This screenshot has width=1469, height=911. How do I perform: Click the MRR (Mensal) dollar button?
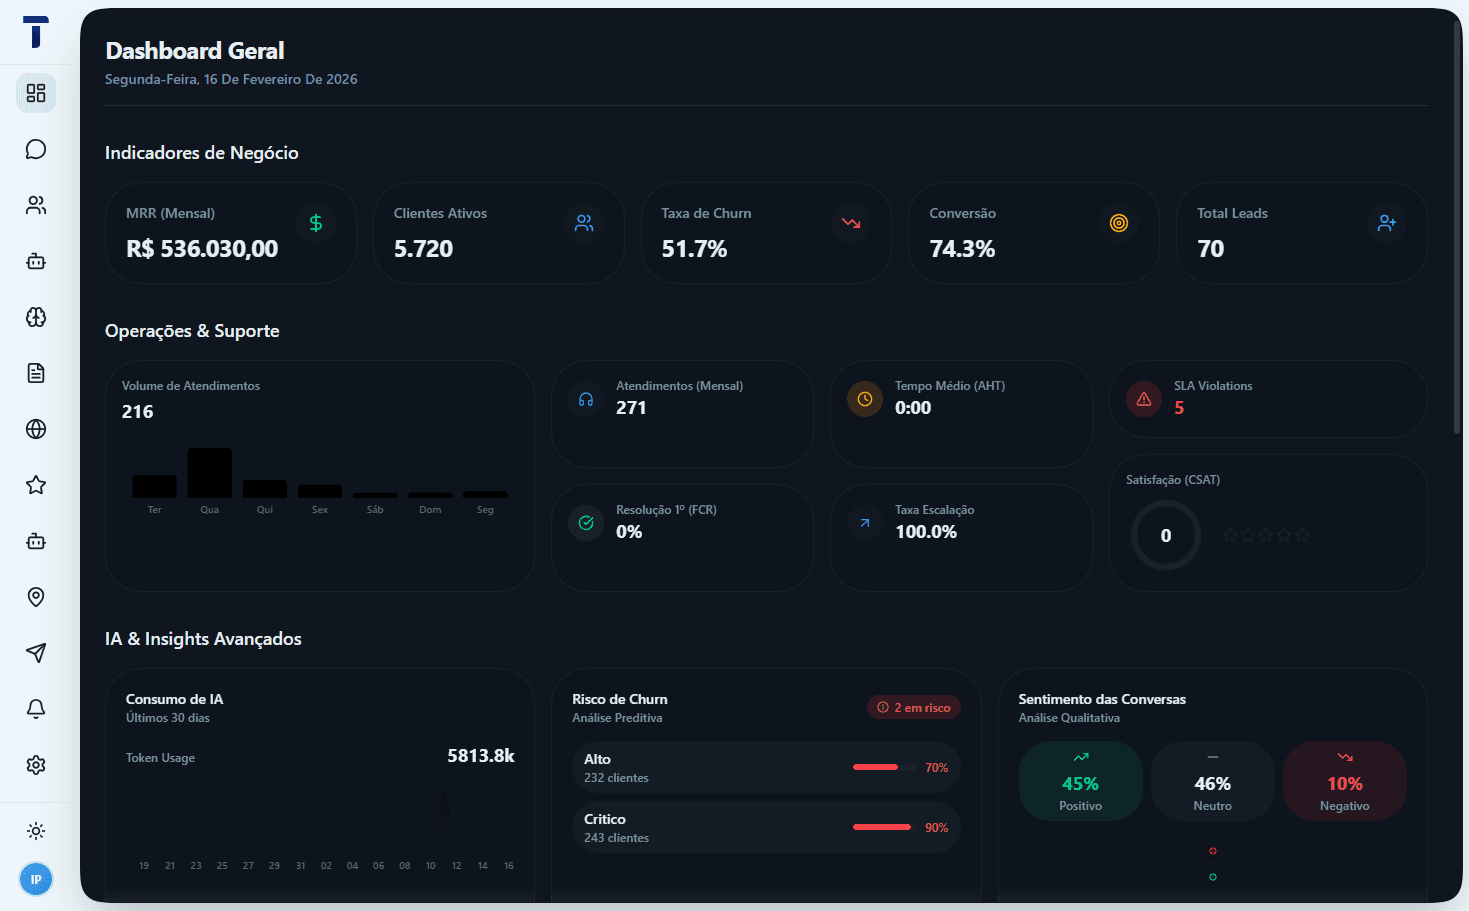(316, 222)
